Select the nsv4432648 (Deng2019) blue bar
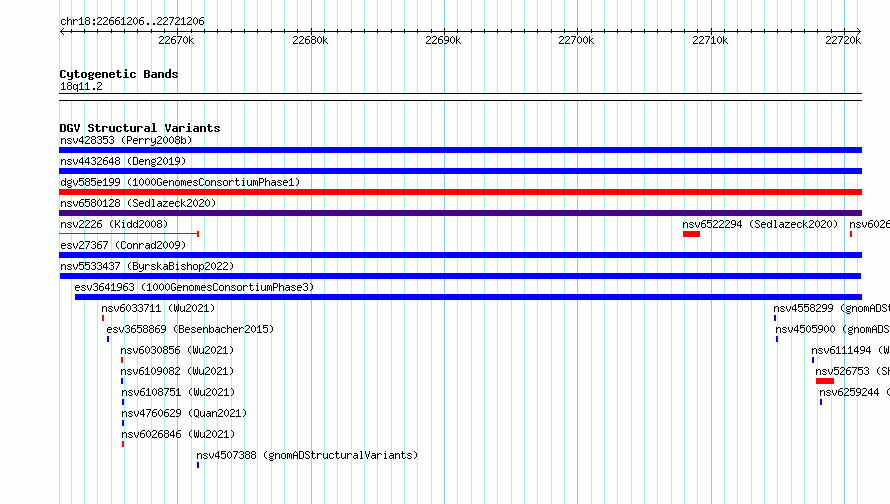 460,171
